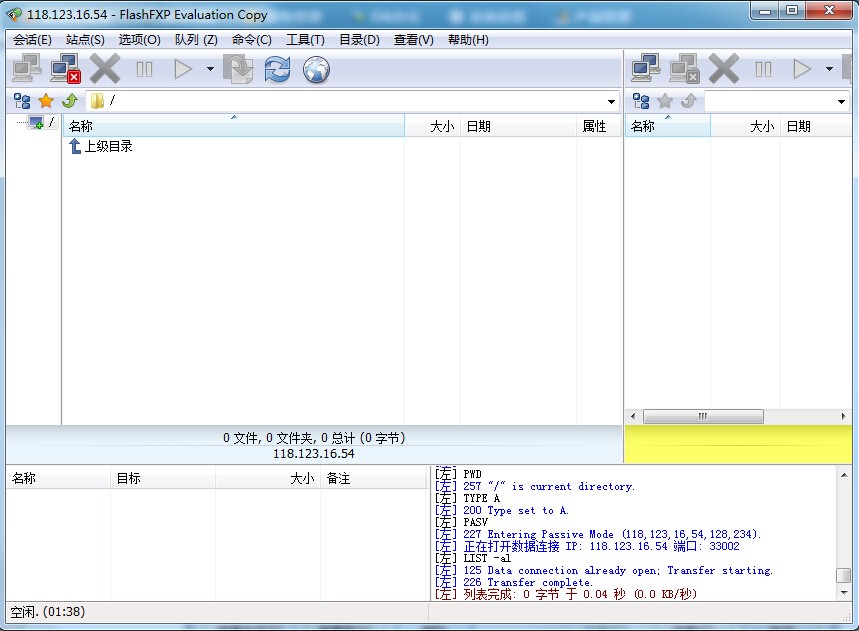The width and height of the screenshot is (859, 631).
Task: Click the left pane green up-directory arrow
Action: 70,101
